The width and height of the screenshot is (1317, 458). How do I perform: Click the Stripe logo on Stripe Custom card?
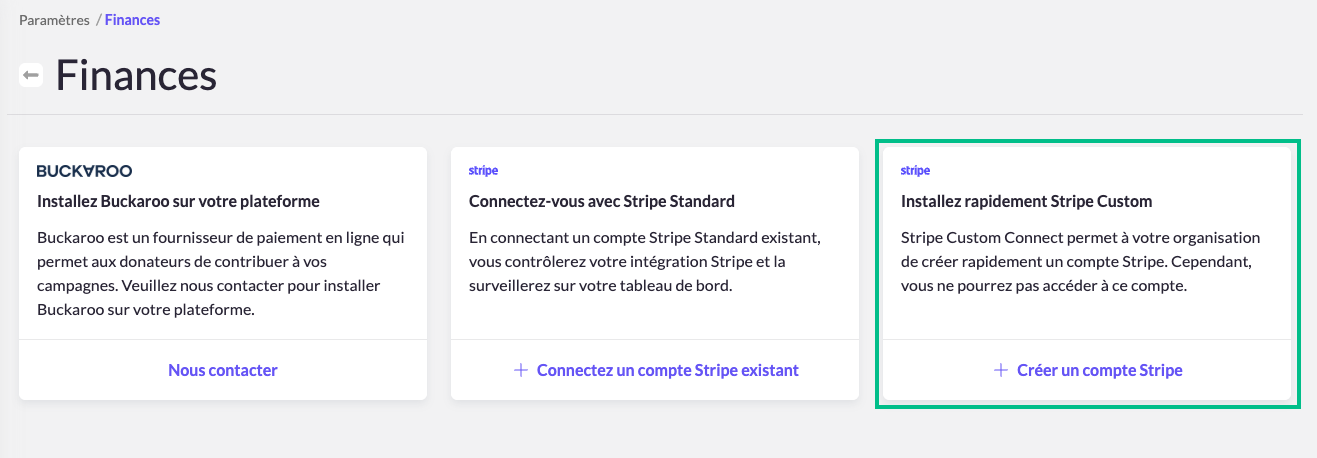(x=915, y=171)
